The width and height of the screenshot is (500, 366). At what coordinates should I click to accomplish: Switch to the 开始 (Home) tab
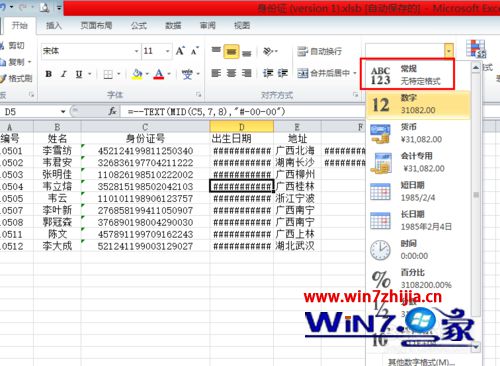[x=19, y=26]
